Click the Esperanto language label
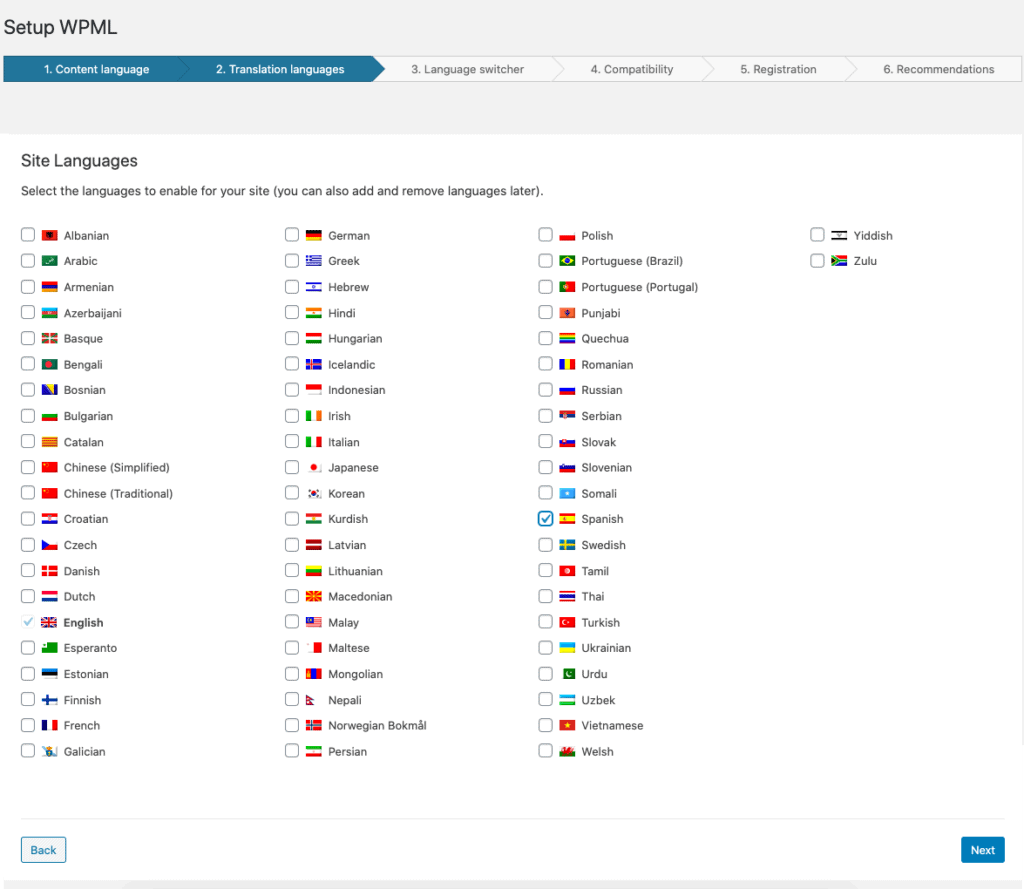The width and height of the screenshot is (1024, 889). click(x=90, y=648)
